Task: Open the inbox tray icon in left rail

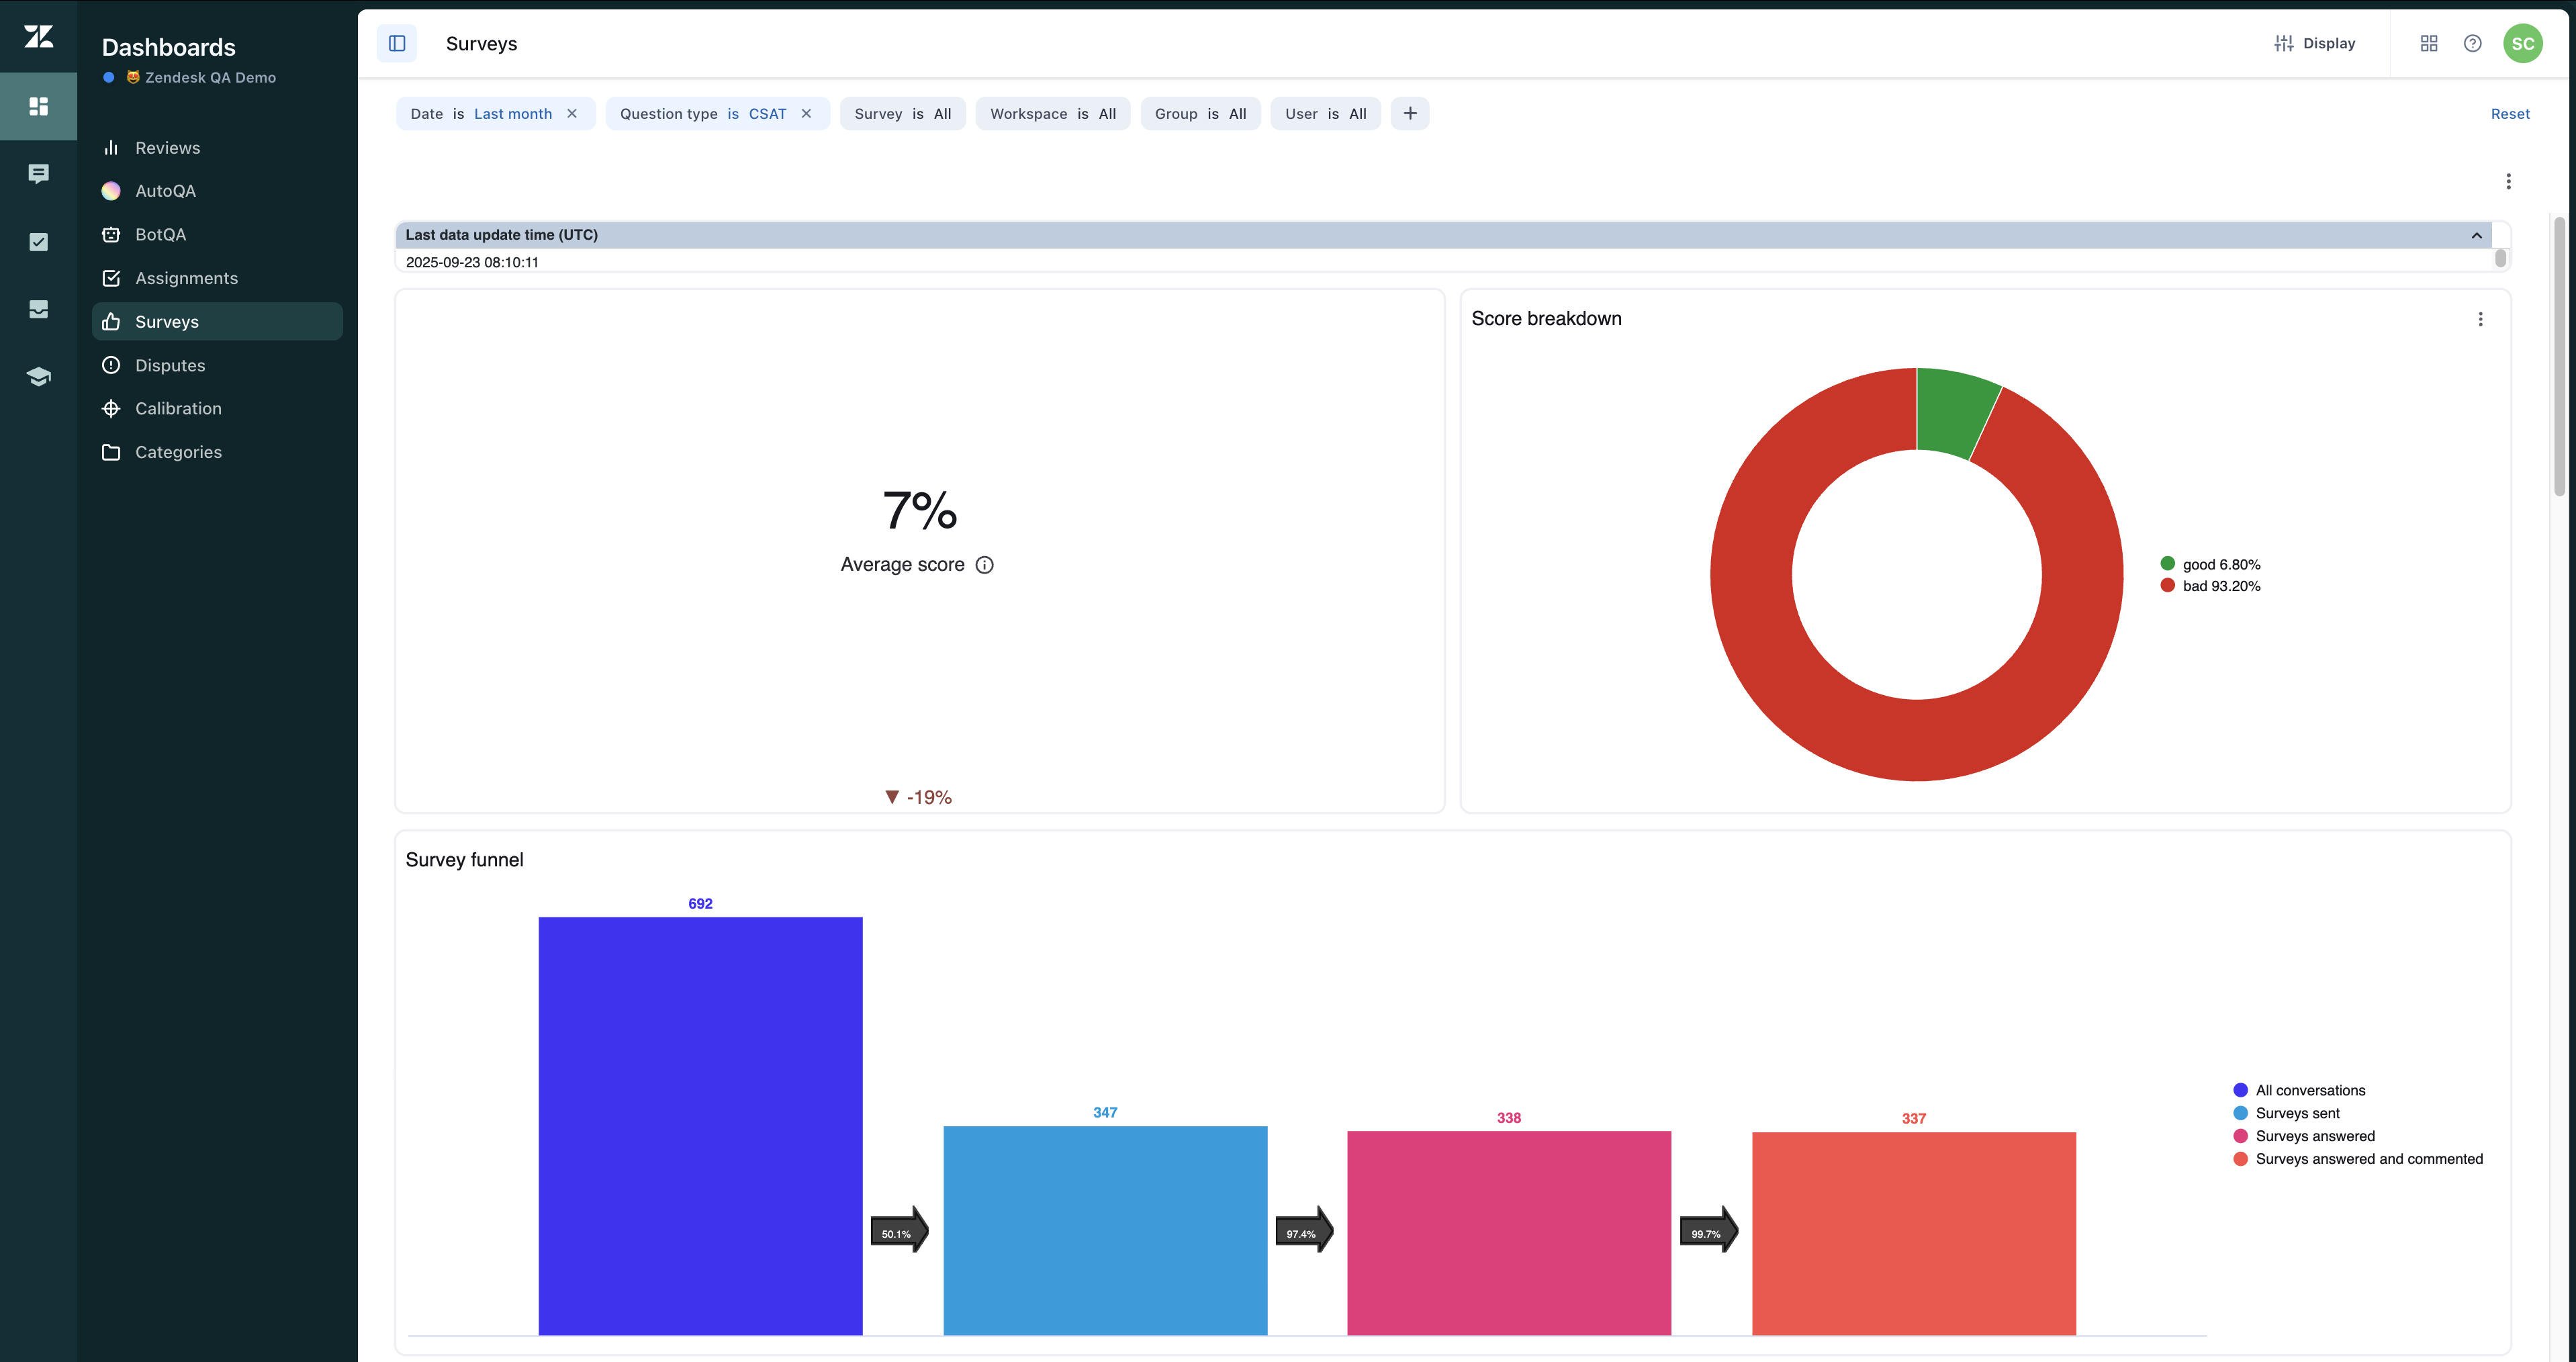Action: [38, 309]
